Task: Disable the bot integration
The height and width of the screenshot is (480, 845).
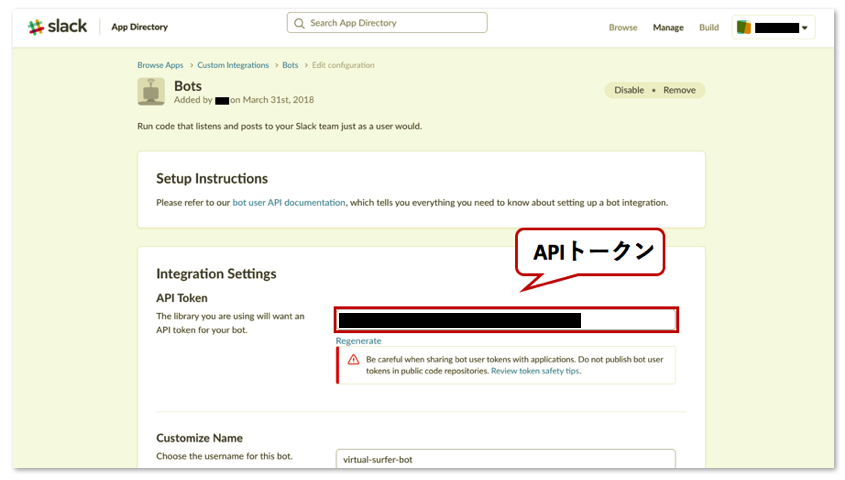Action: coord(629,90)
